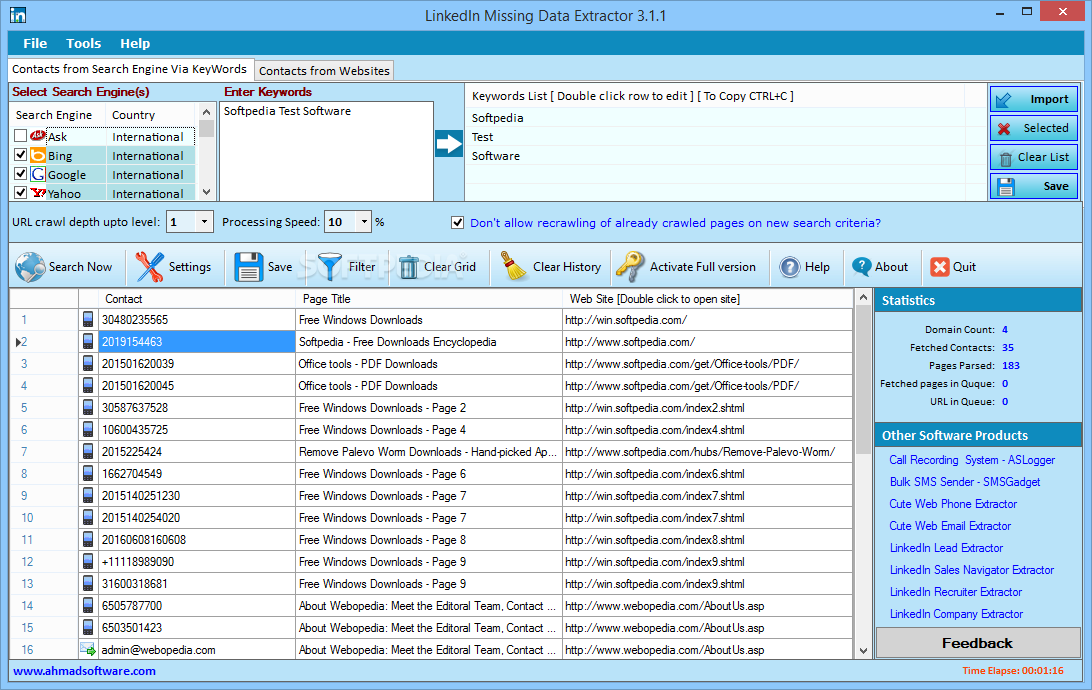Screen dimensions: 1092x690
Task: Click the Page Title column header
Action: coord(429,299)
